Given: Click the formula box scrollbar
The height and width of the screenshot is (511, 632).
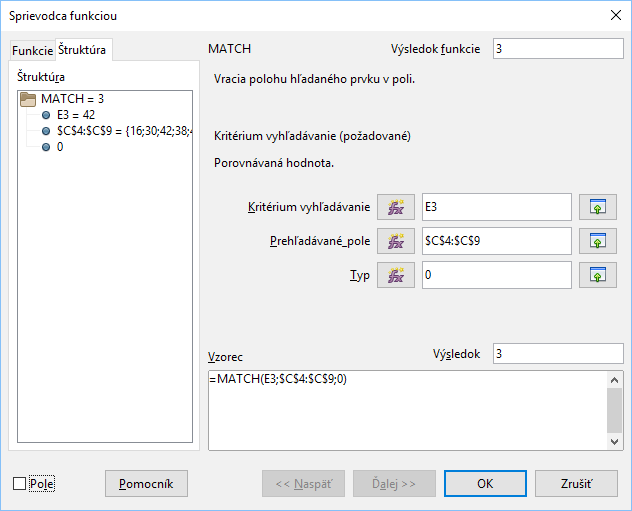Looking at the screenshot, I should point(615,410).
